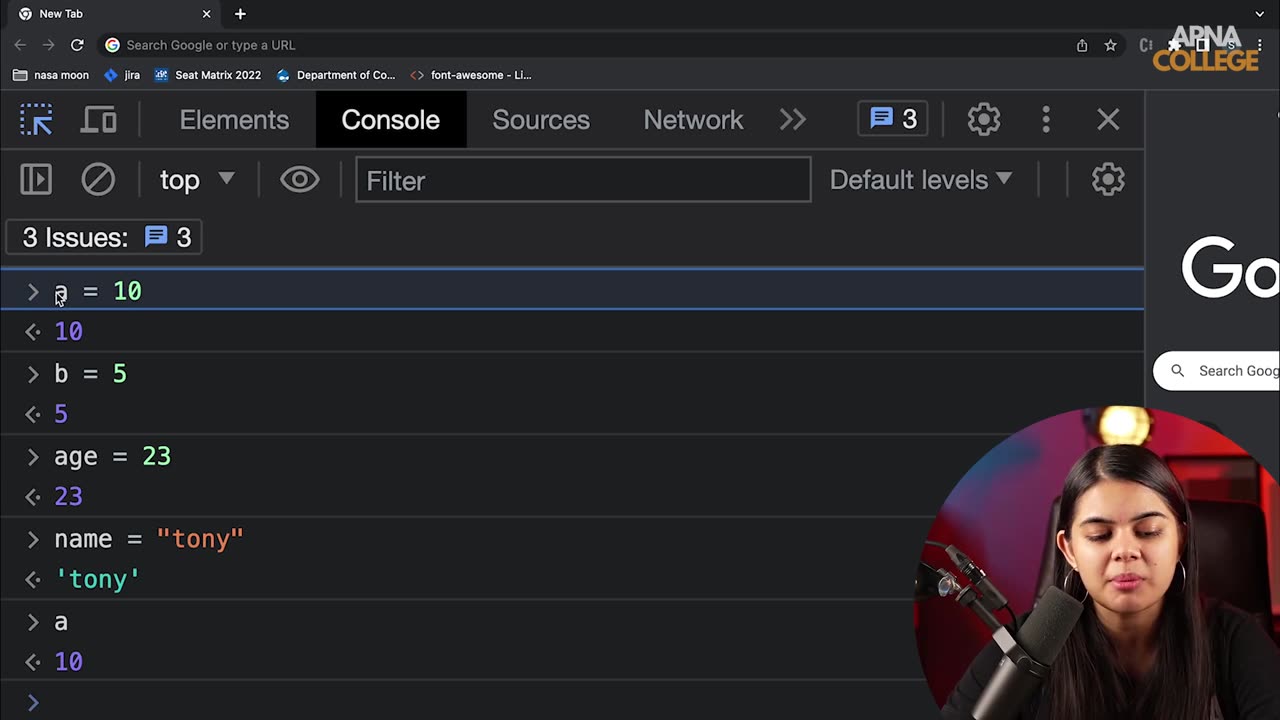
Task: Open the top JavaScript context dropdown
Action: (197, 180)
